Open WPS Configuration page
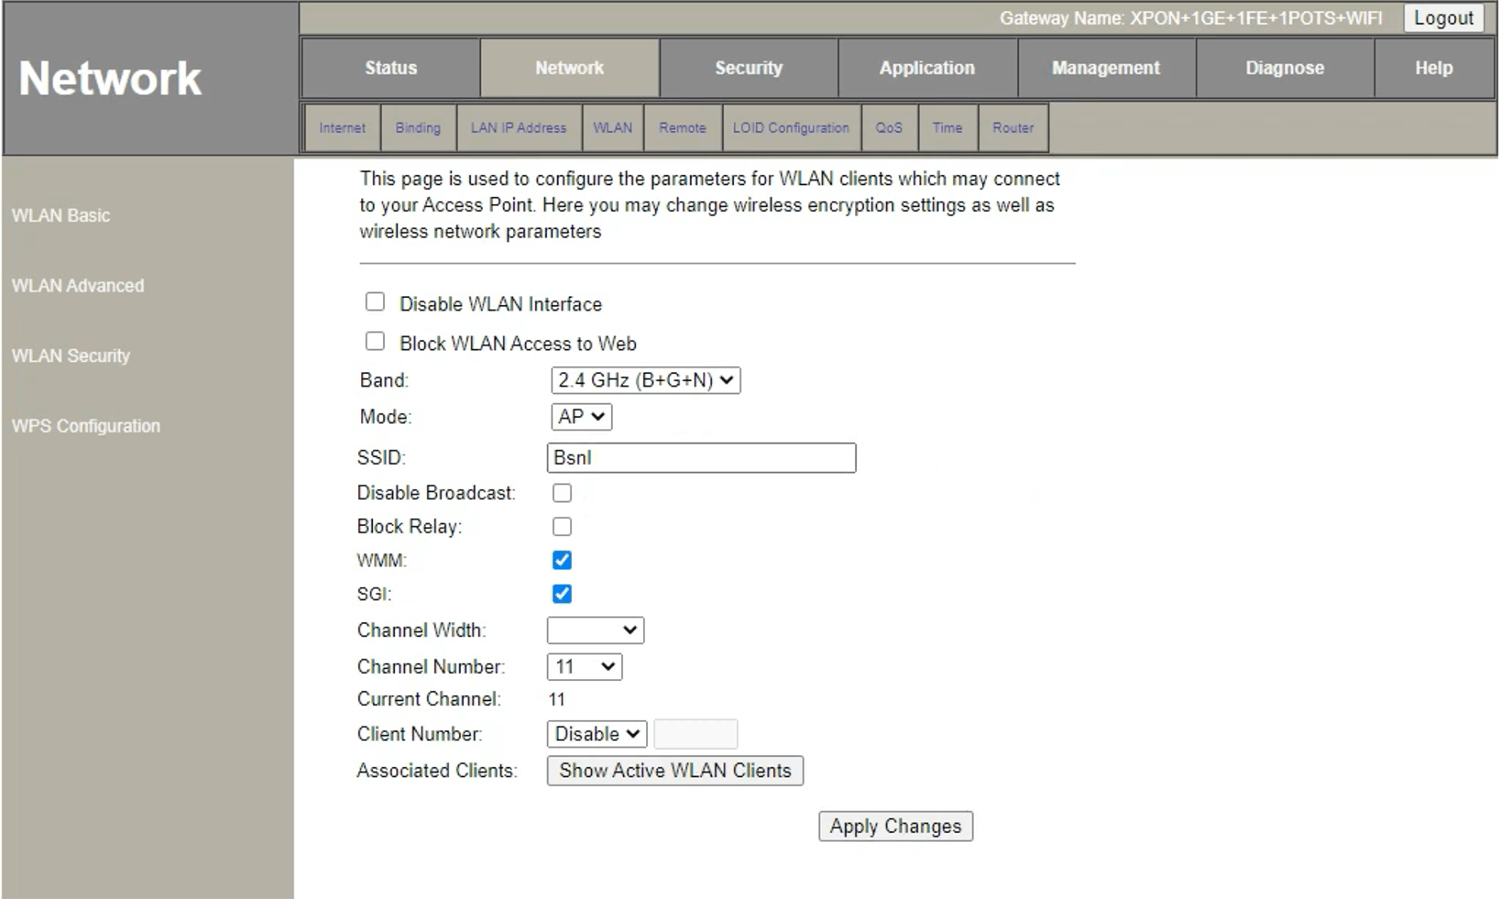 [86, 426]
